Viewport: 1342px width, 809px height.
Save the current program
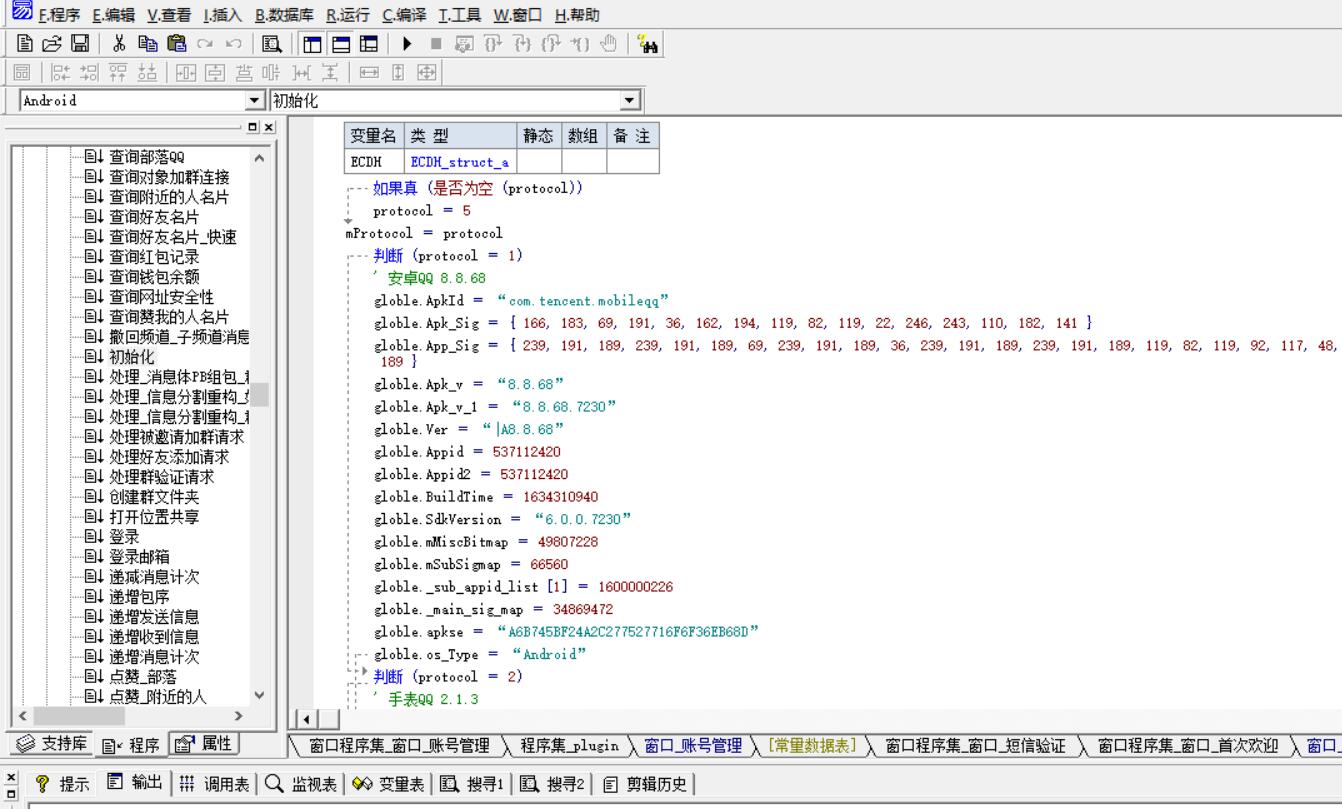point(79,44)
